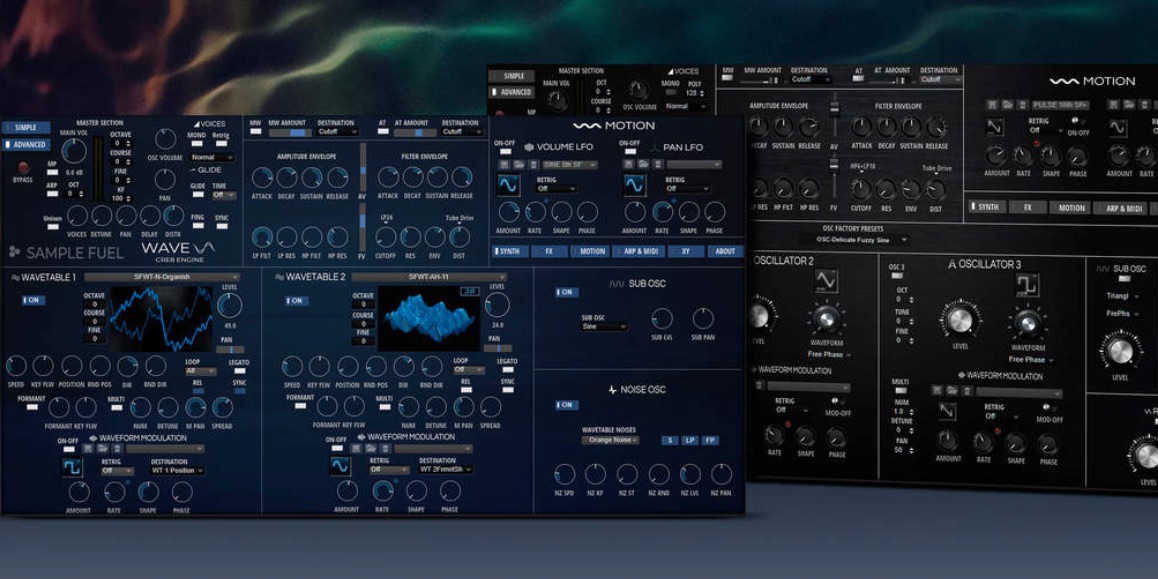Enable ARP toggle in Master Section

52,194
